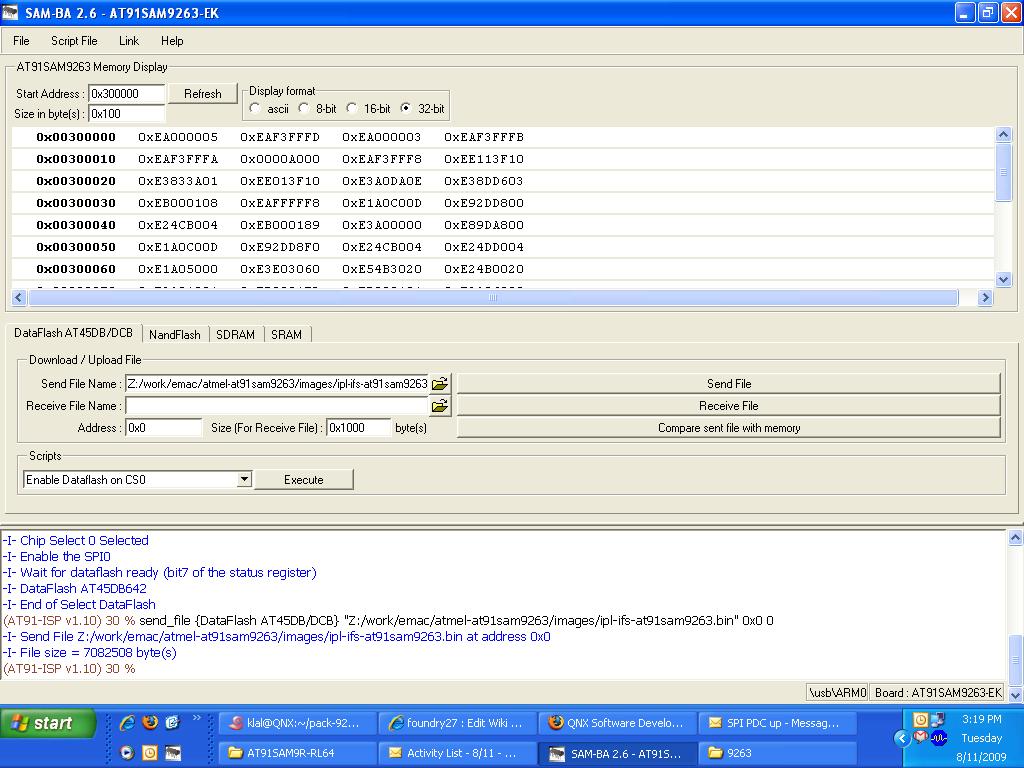This screenshot has width=1024, height=768.
Task: Open the Script File menu
Action: [x=74, y=41]
